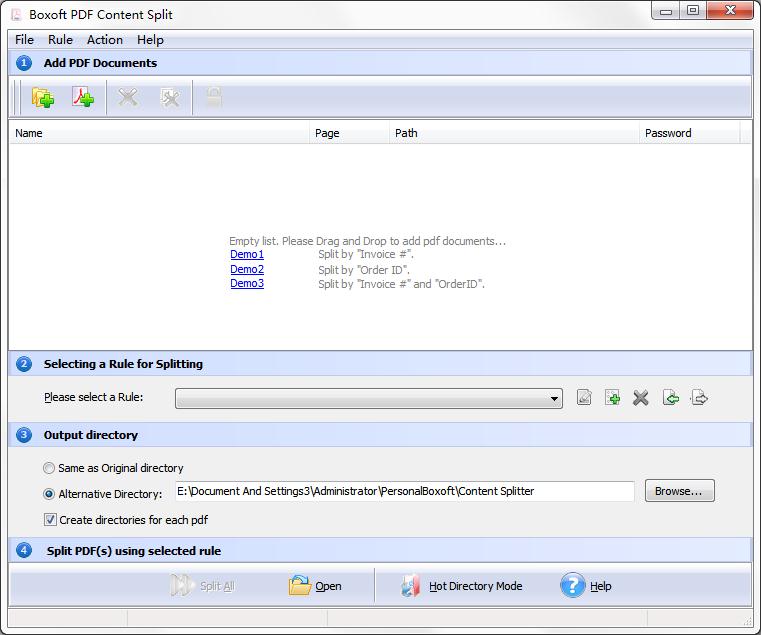Click the Delete Rule X icon
The width and height of the screenshot is (761, 635).
[641, 398]
